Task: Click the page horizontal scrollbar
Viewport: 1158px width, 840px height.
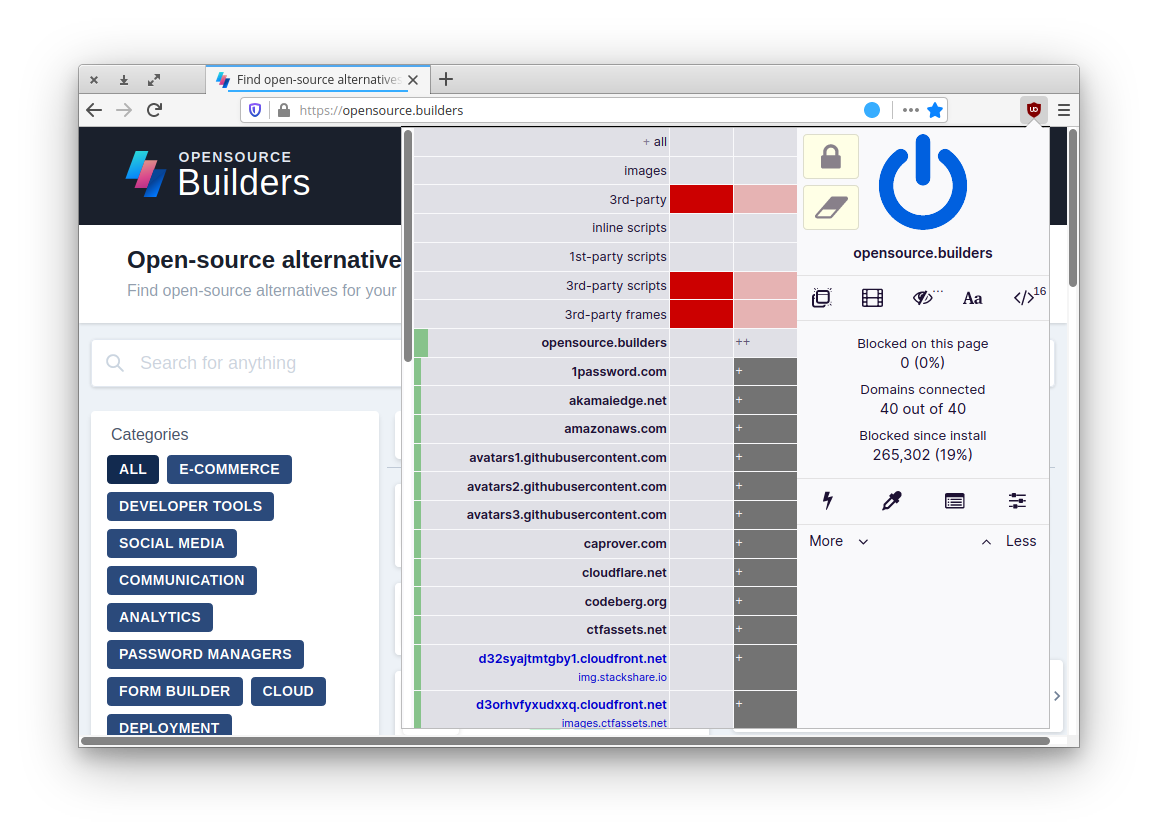Action: tap(565, 740)
